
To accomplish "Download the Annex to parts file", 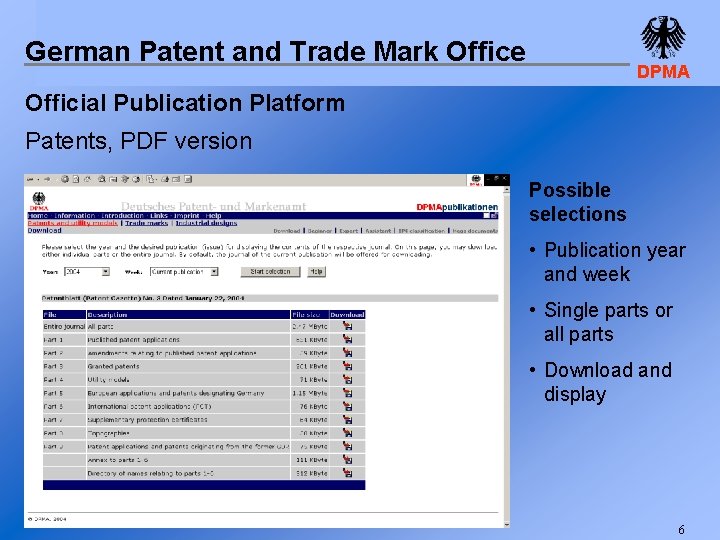I will pyautogui.click(x=347, y=460).
